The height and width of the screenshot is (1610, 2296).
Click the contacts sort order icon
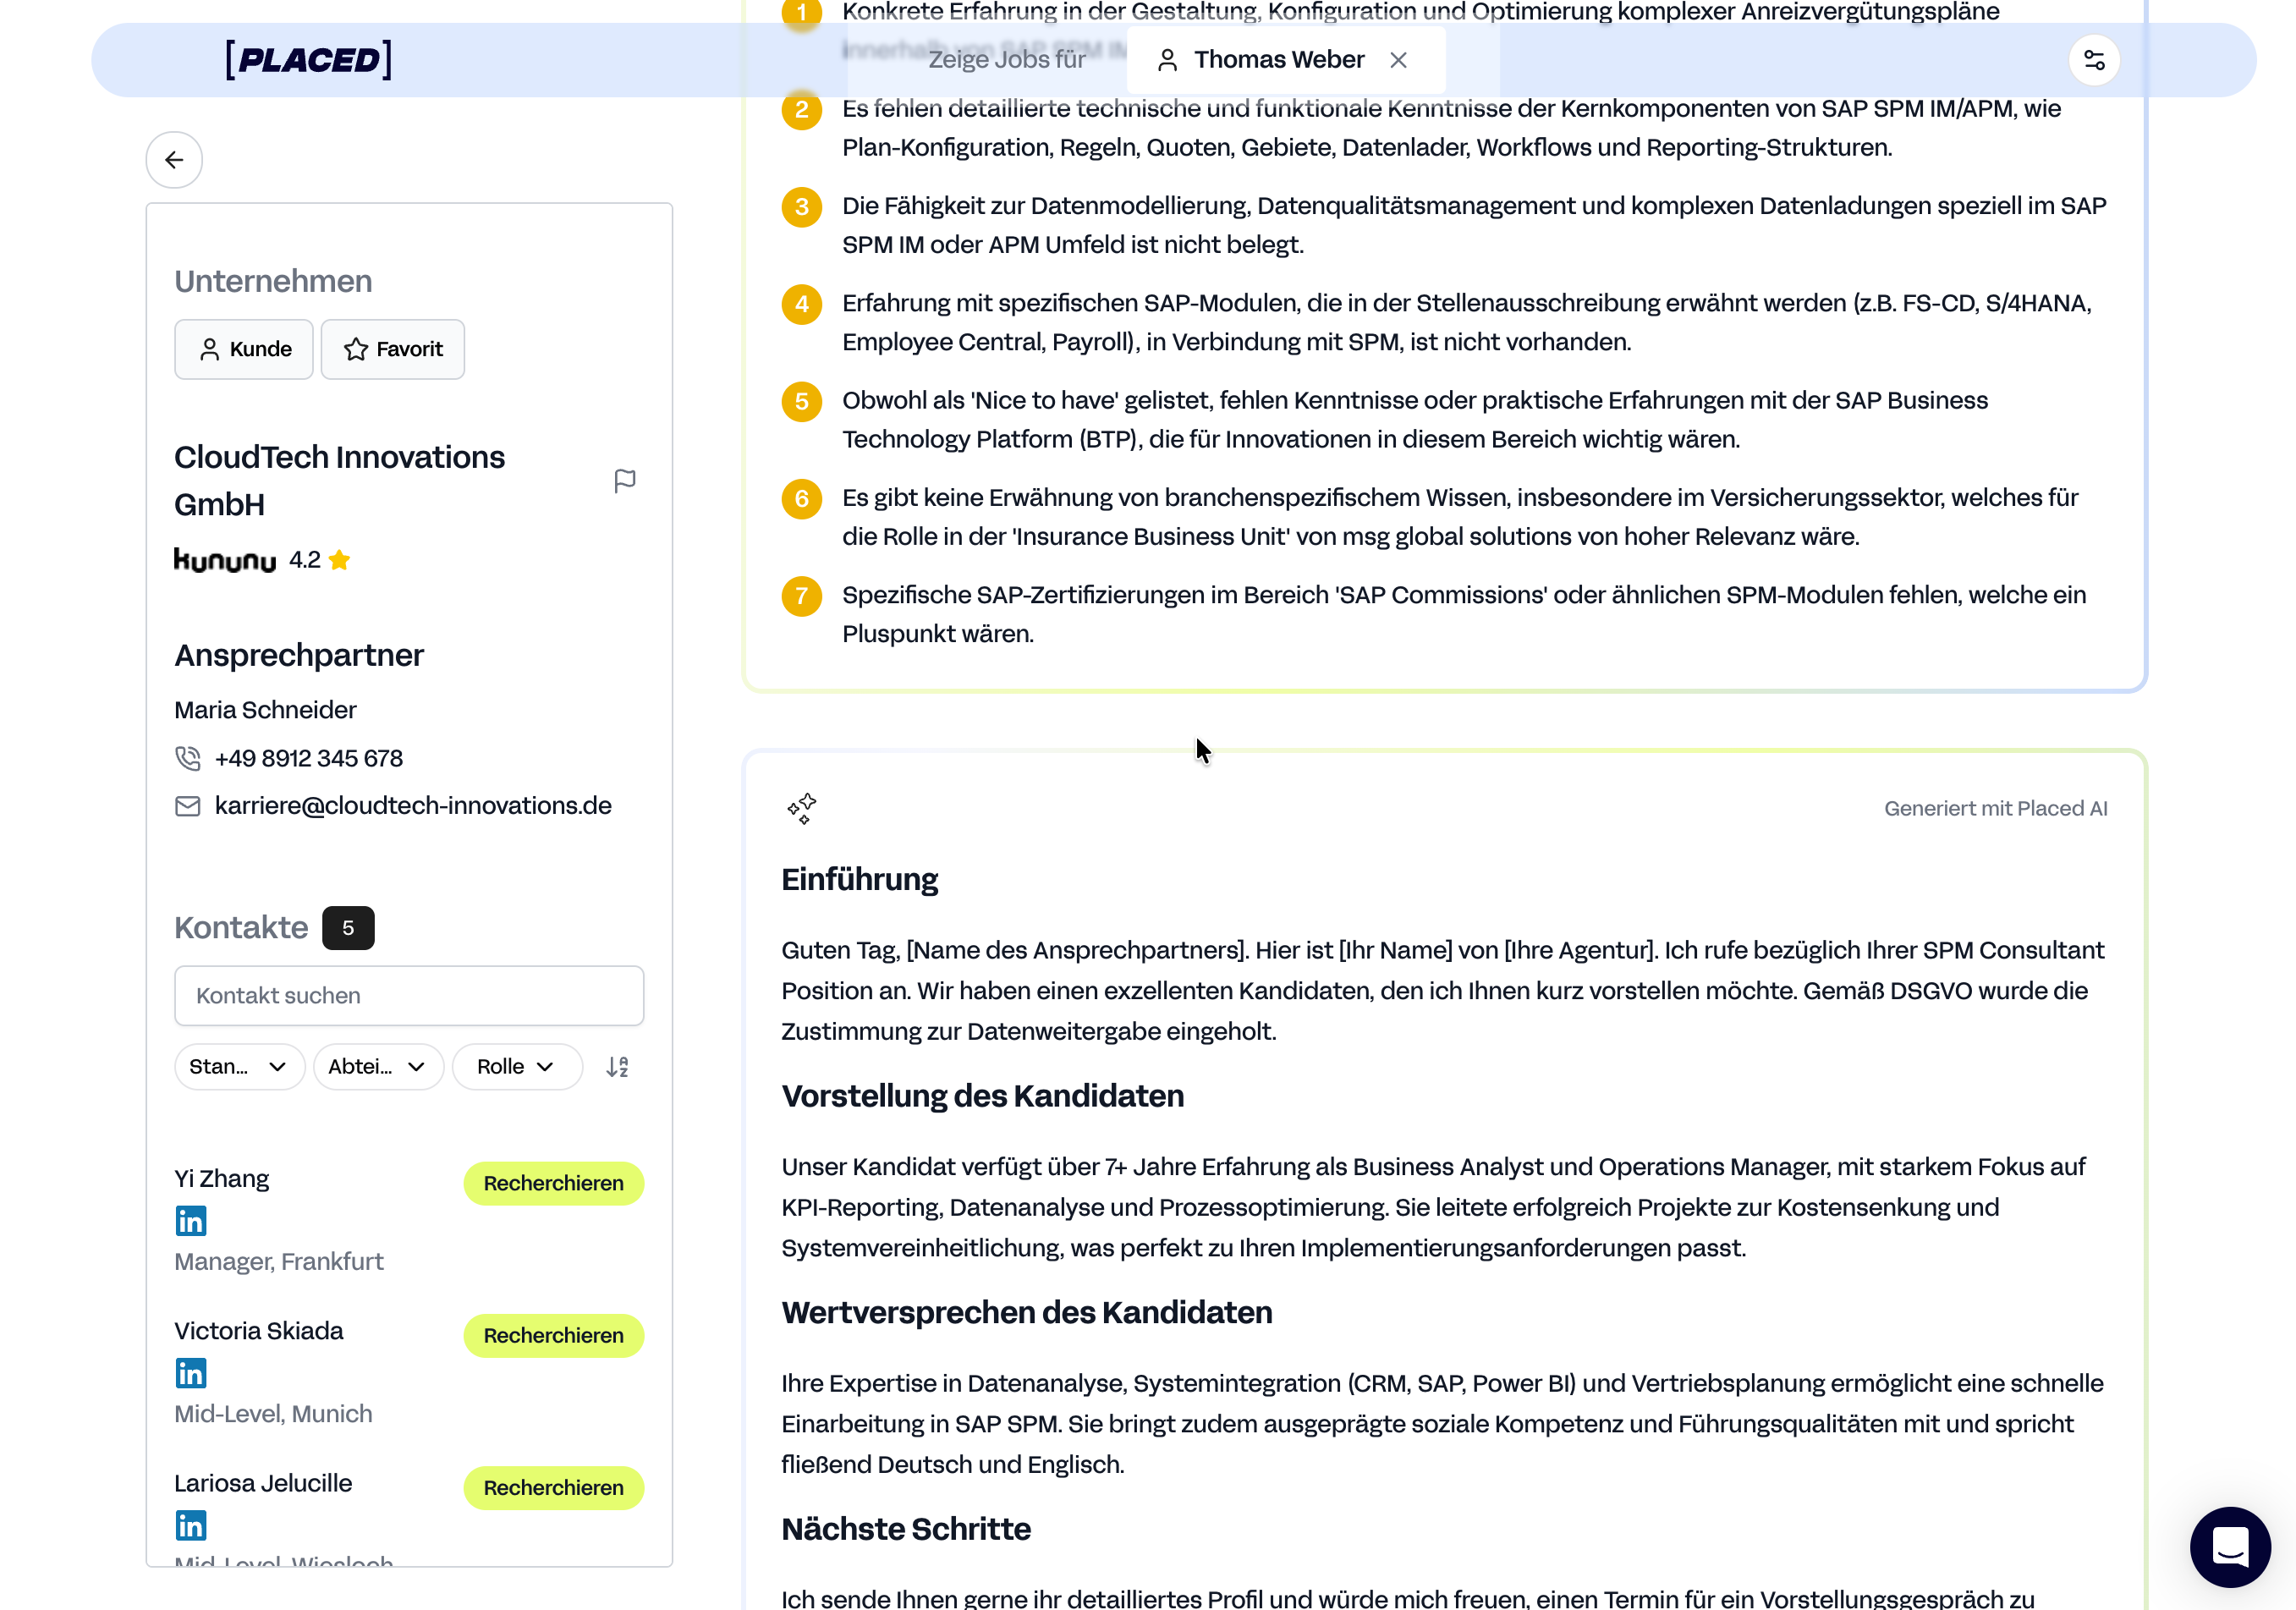[x=617, y=1067]
